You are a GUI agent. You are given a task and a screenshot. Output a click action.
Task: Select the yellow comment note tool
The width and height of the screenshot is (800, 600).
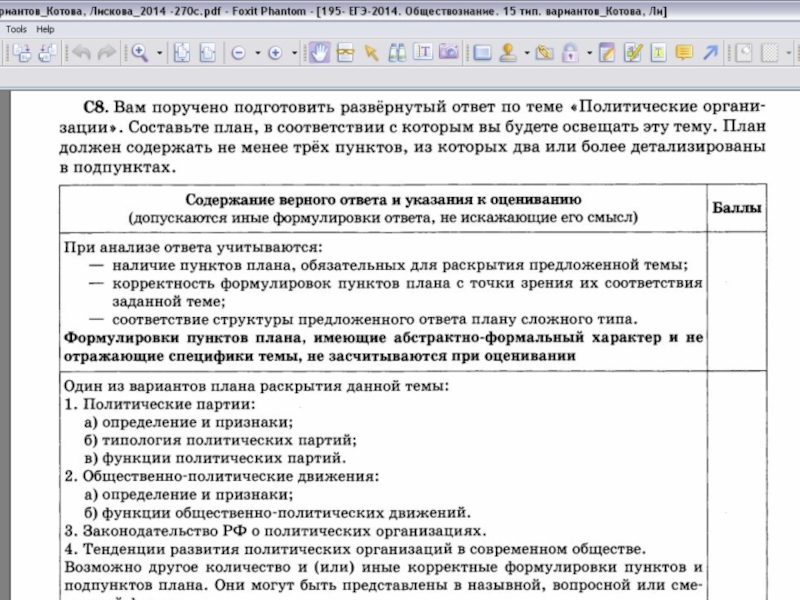click(684, 53)
